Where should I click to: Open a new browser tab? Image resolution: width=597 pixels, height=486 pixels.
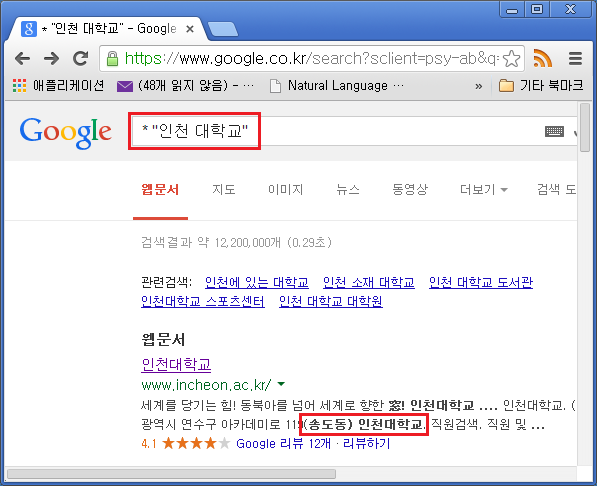coord(223,29)
